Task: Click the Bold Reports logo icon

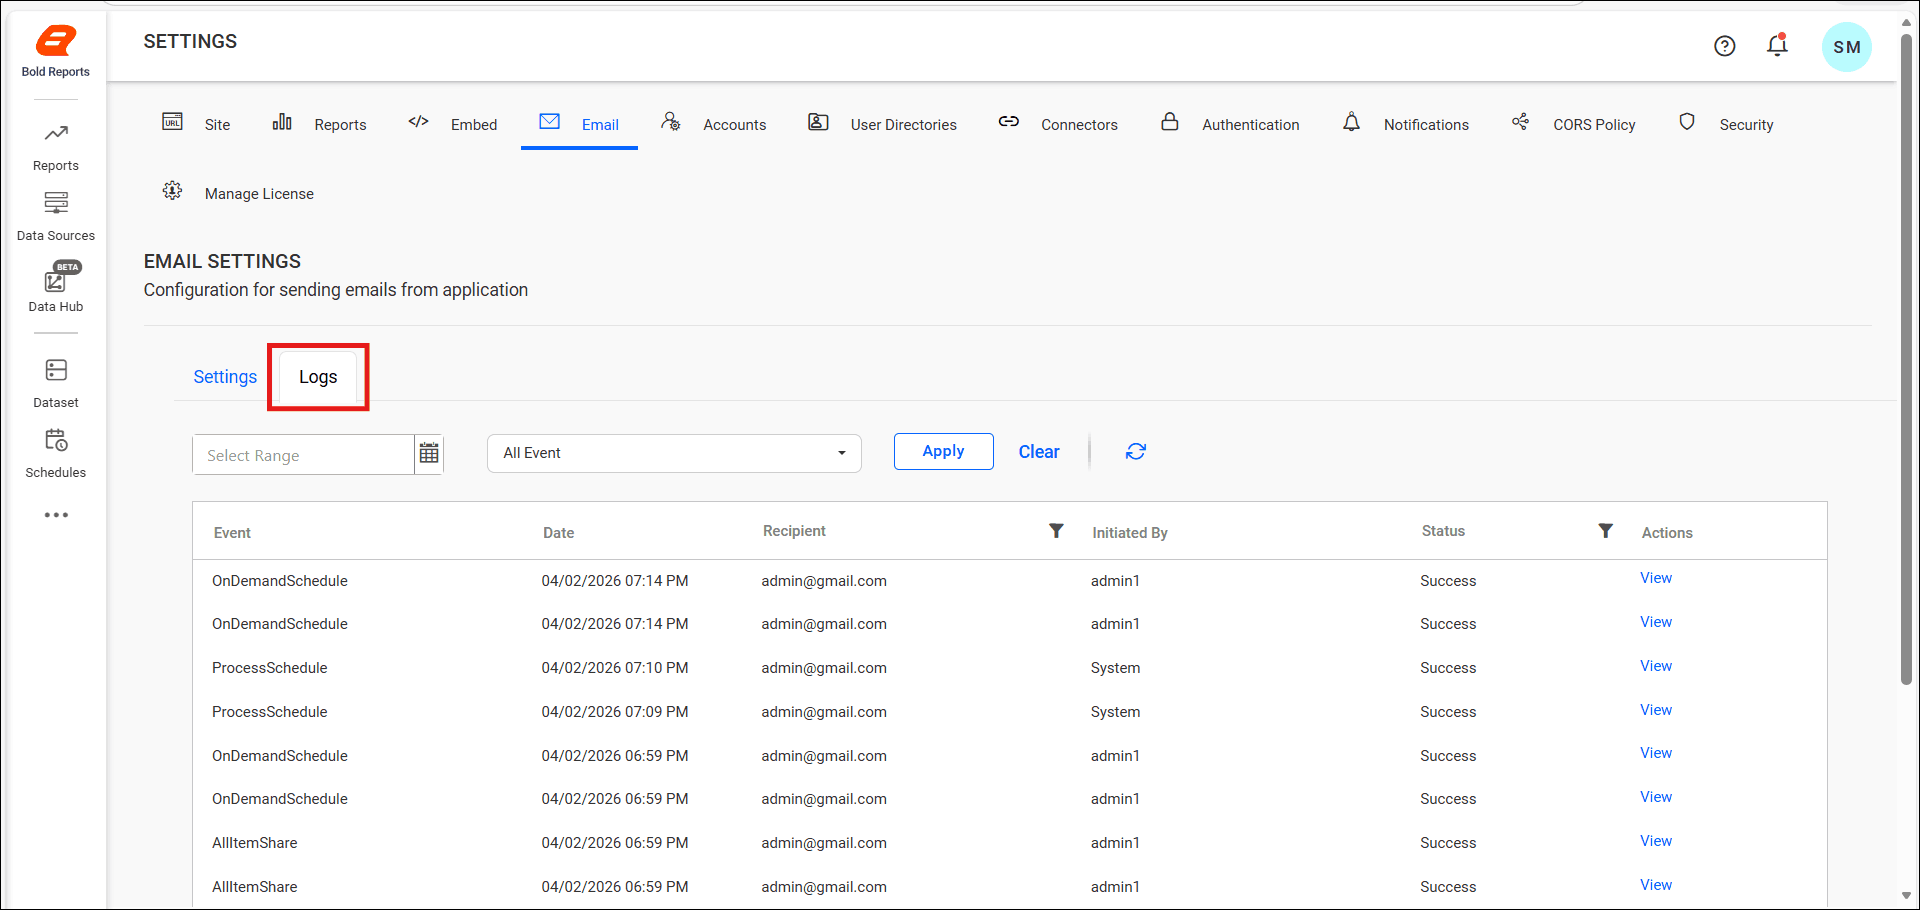Action: point(56,41)
